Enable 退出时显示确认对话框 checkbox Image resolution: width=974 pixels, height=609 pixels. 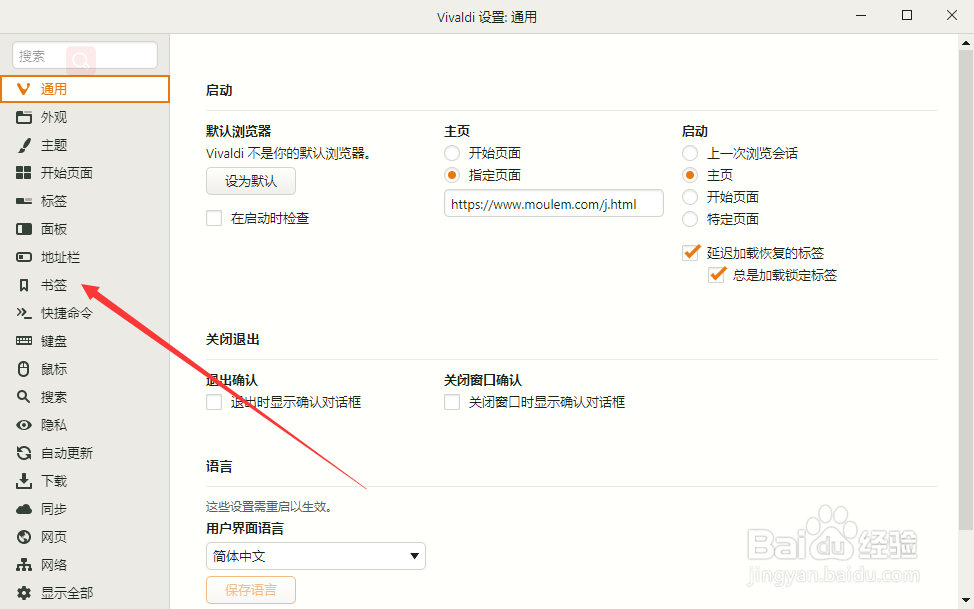coord(214,402)
